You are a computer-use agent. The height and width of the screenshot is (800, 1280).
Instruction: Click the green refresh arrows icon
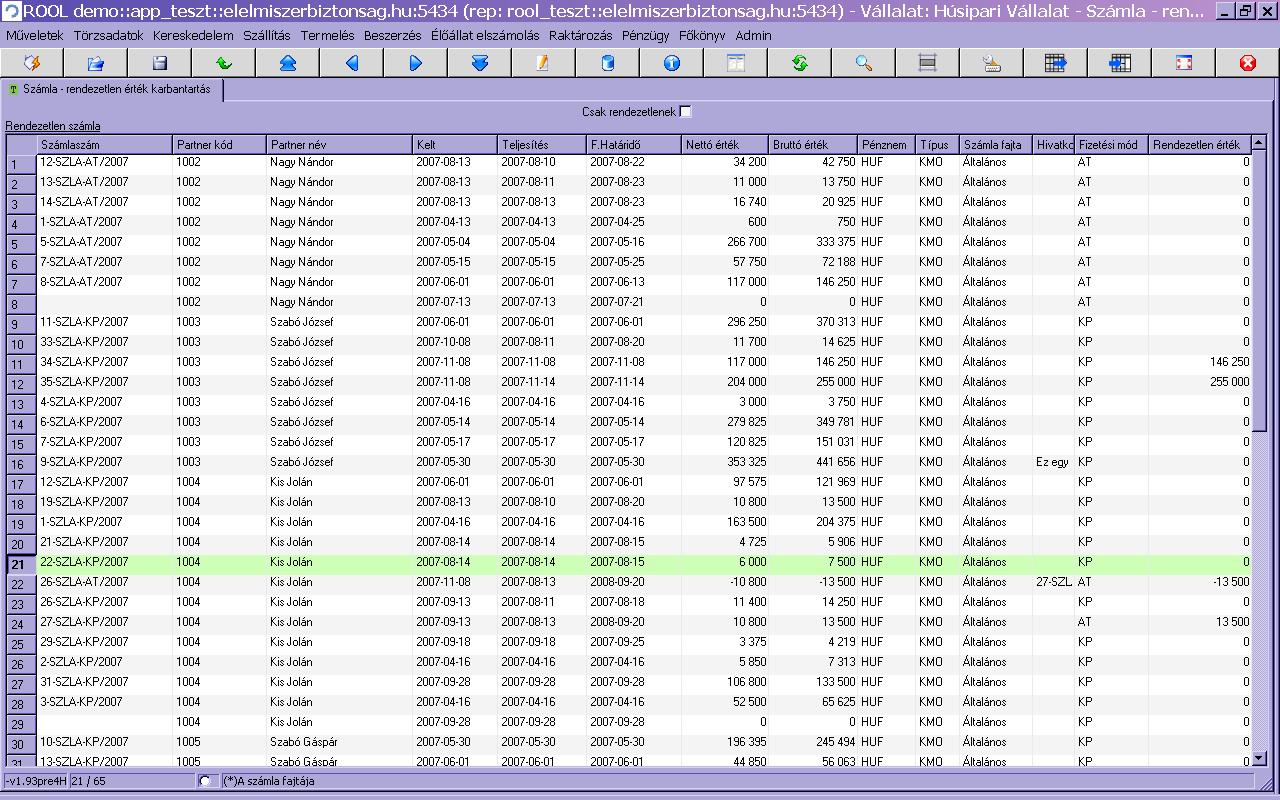point(799,63)
